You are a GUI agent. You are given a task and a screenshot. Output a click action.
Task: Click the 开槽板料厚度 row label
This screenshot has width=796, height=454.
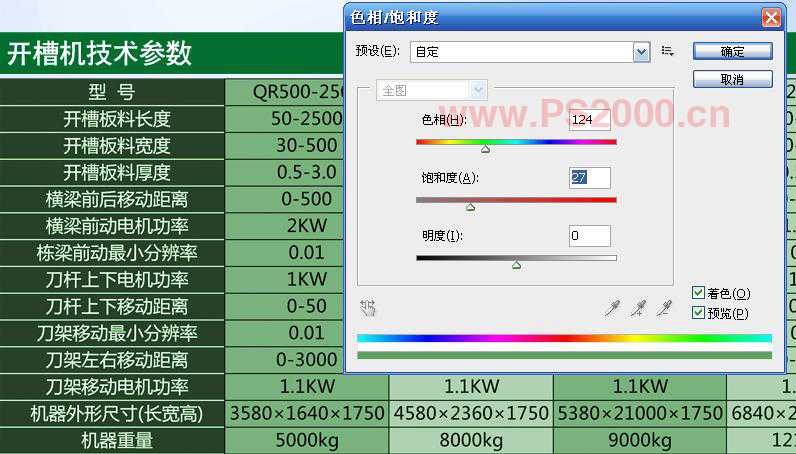[117, 173]
